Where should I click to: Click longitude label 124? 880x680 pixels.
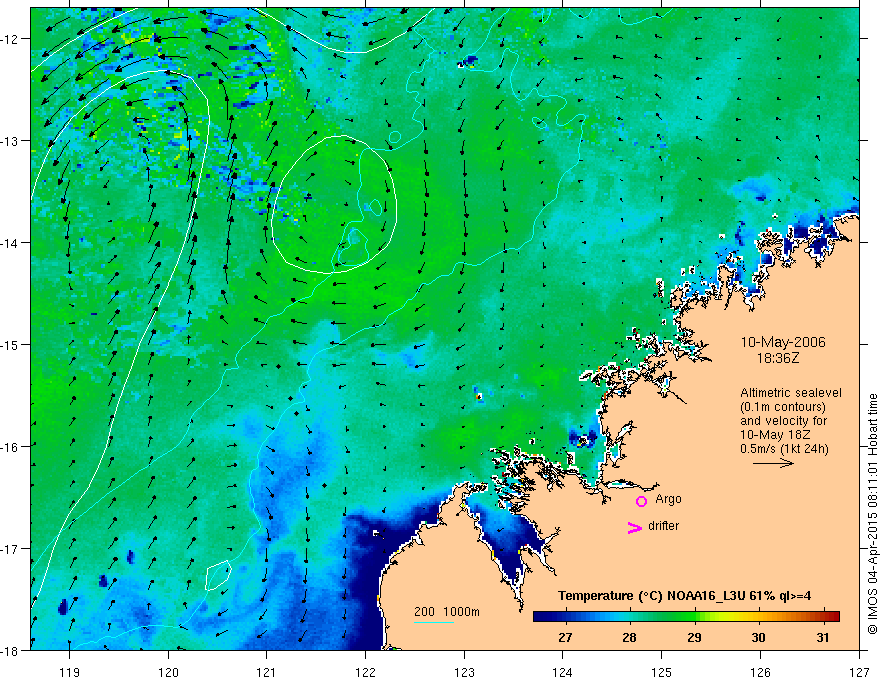tap(563, 672)
